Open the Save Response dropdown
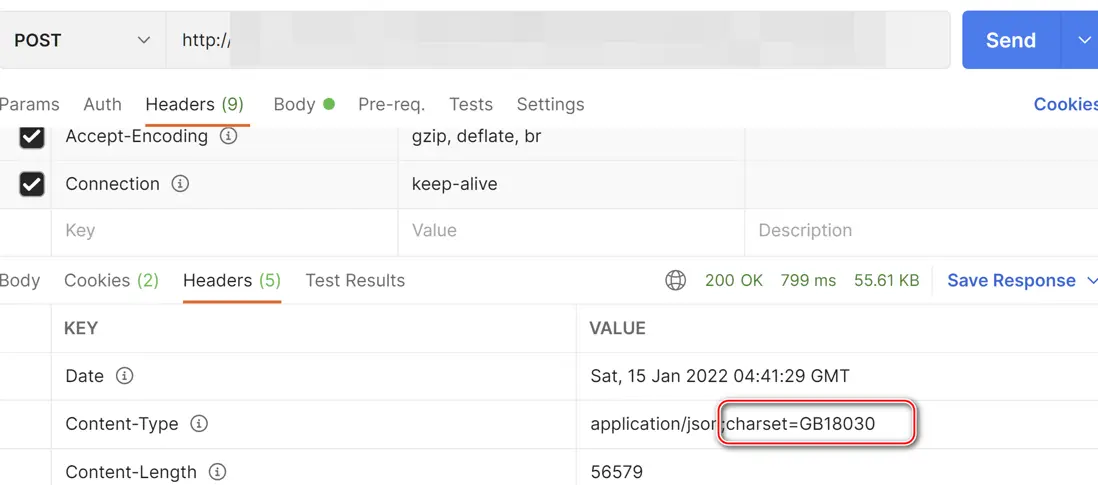 (1090, 281)
